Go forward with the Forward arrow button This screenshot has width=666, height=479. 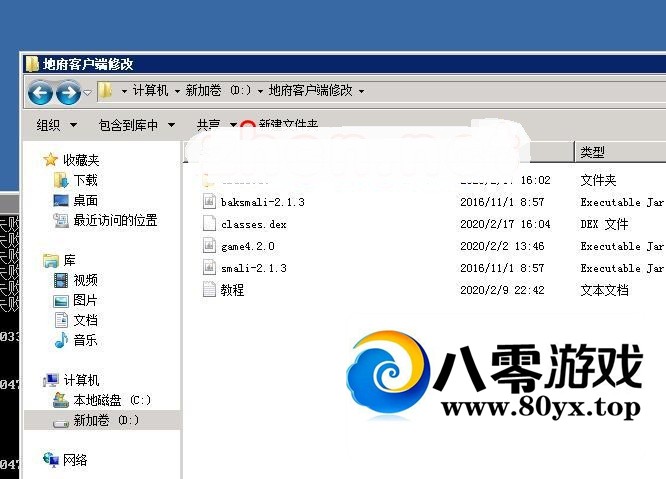pyautogui.click(x=68, y=92)
